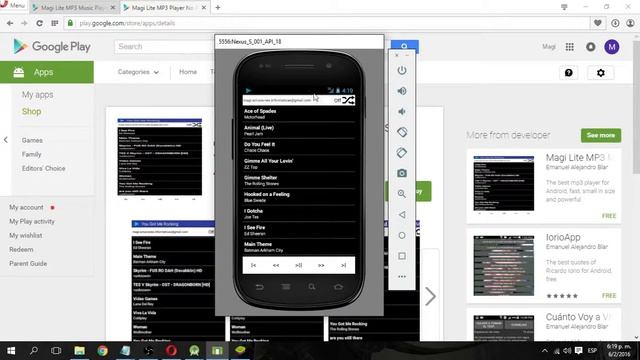Select the song "Animal (Live)"
The width and height of the screenshot is (640, 360).
click(299, 130)
